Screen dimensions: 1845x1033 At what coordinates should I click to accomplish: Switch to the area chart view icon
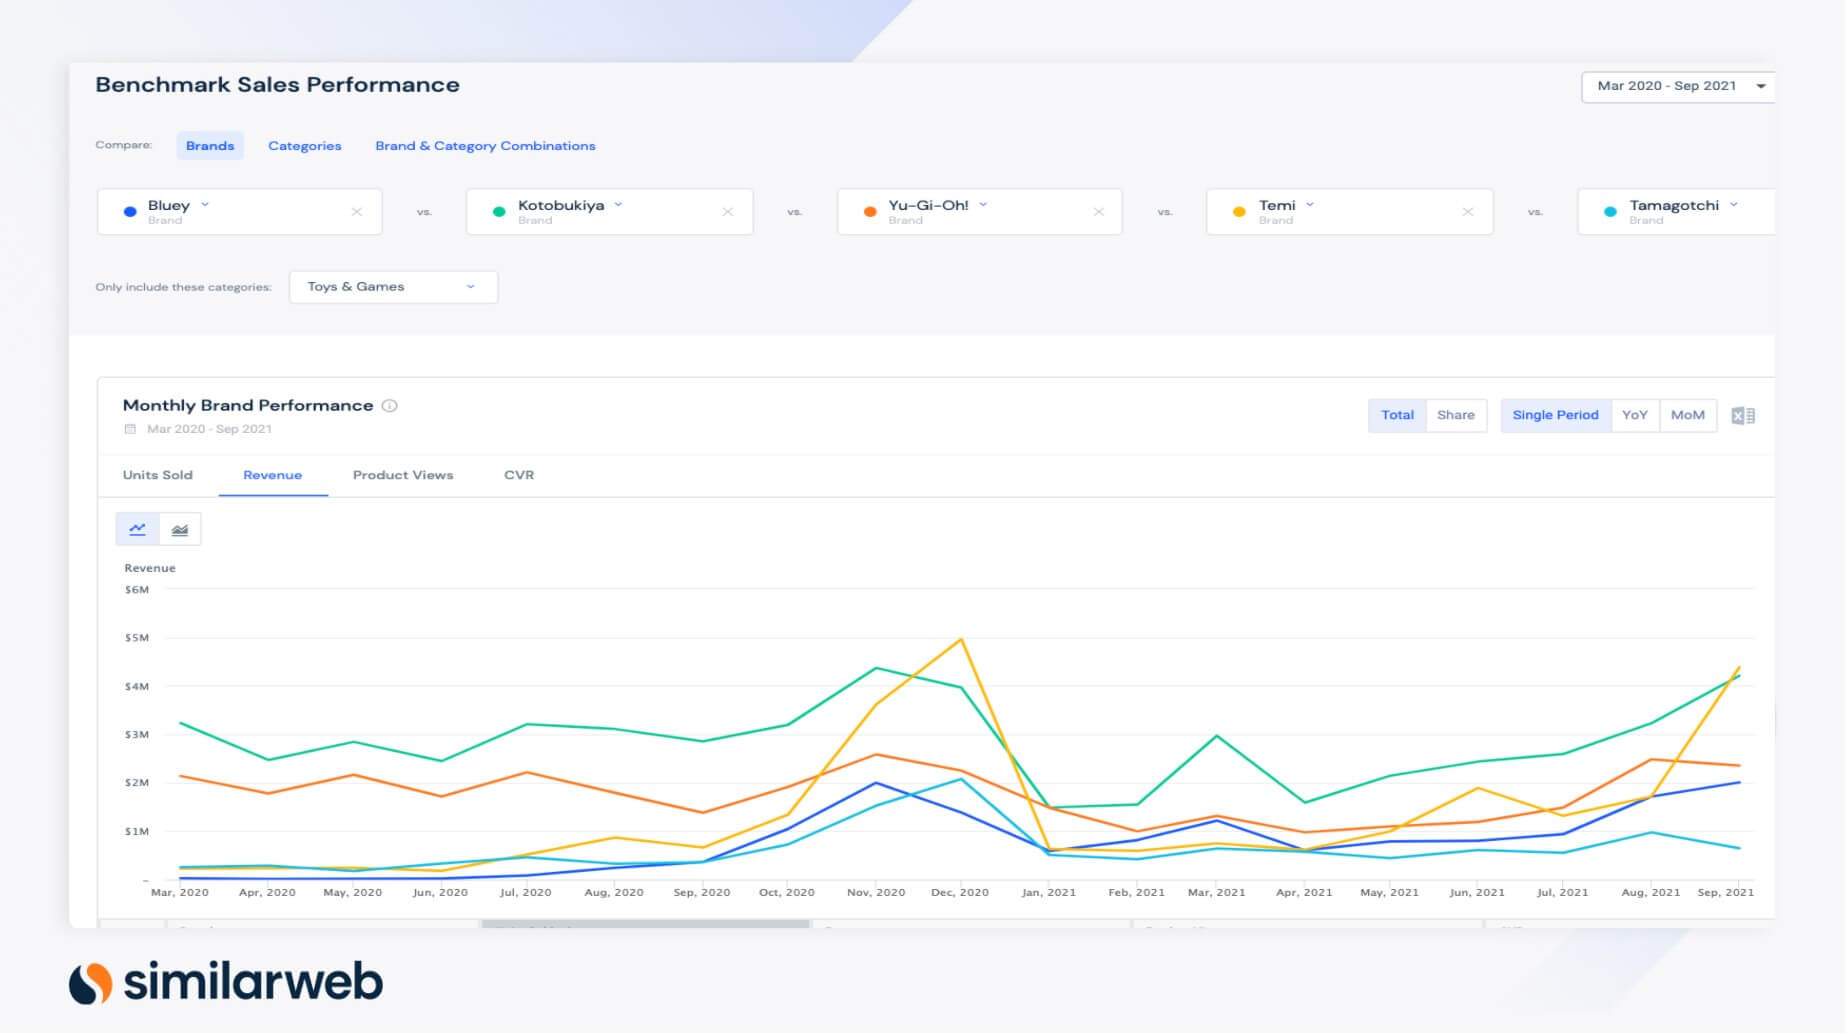point(180,529)
